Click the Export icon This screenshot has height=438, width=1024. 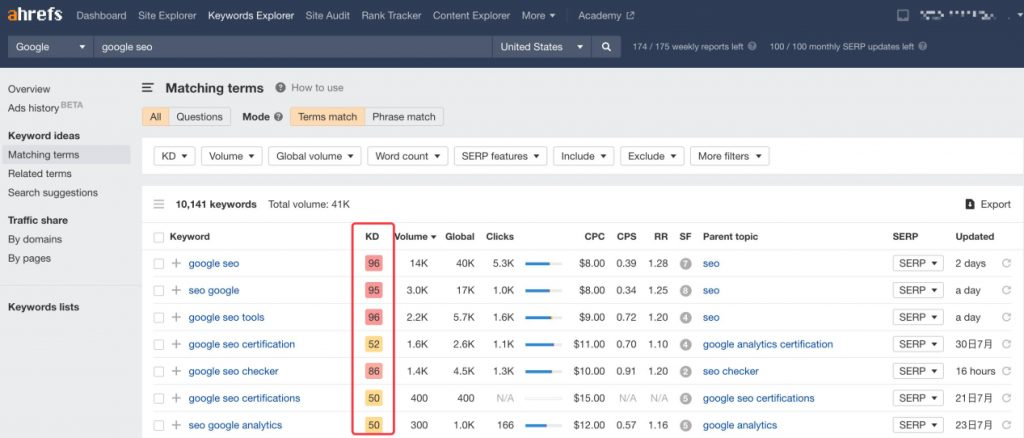tap(970, 204)
